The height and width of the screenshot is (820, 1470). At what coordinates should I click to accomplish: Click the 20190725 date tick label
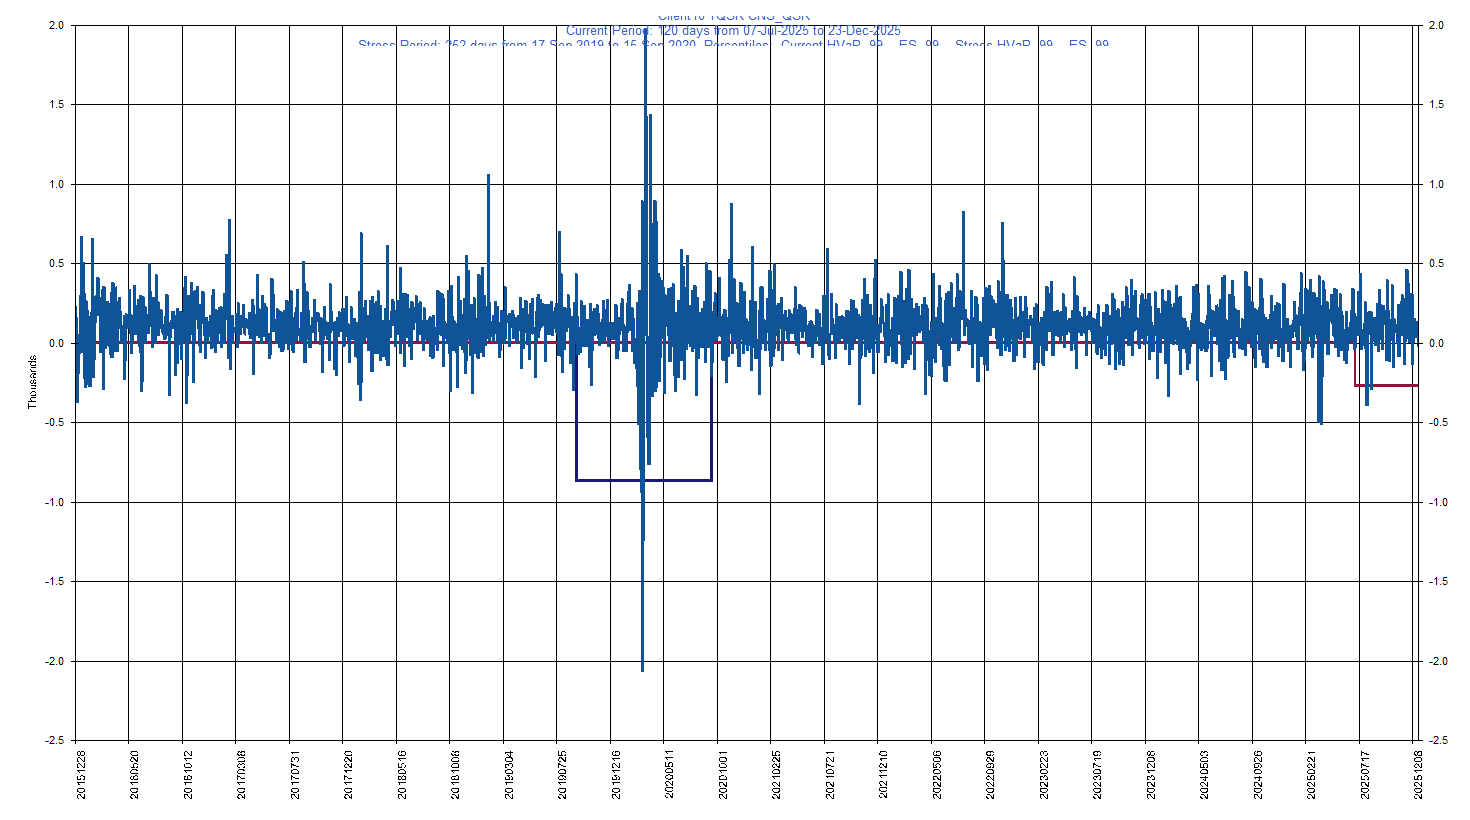(562, 775)
